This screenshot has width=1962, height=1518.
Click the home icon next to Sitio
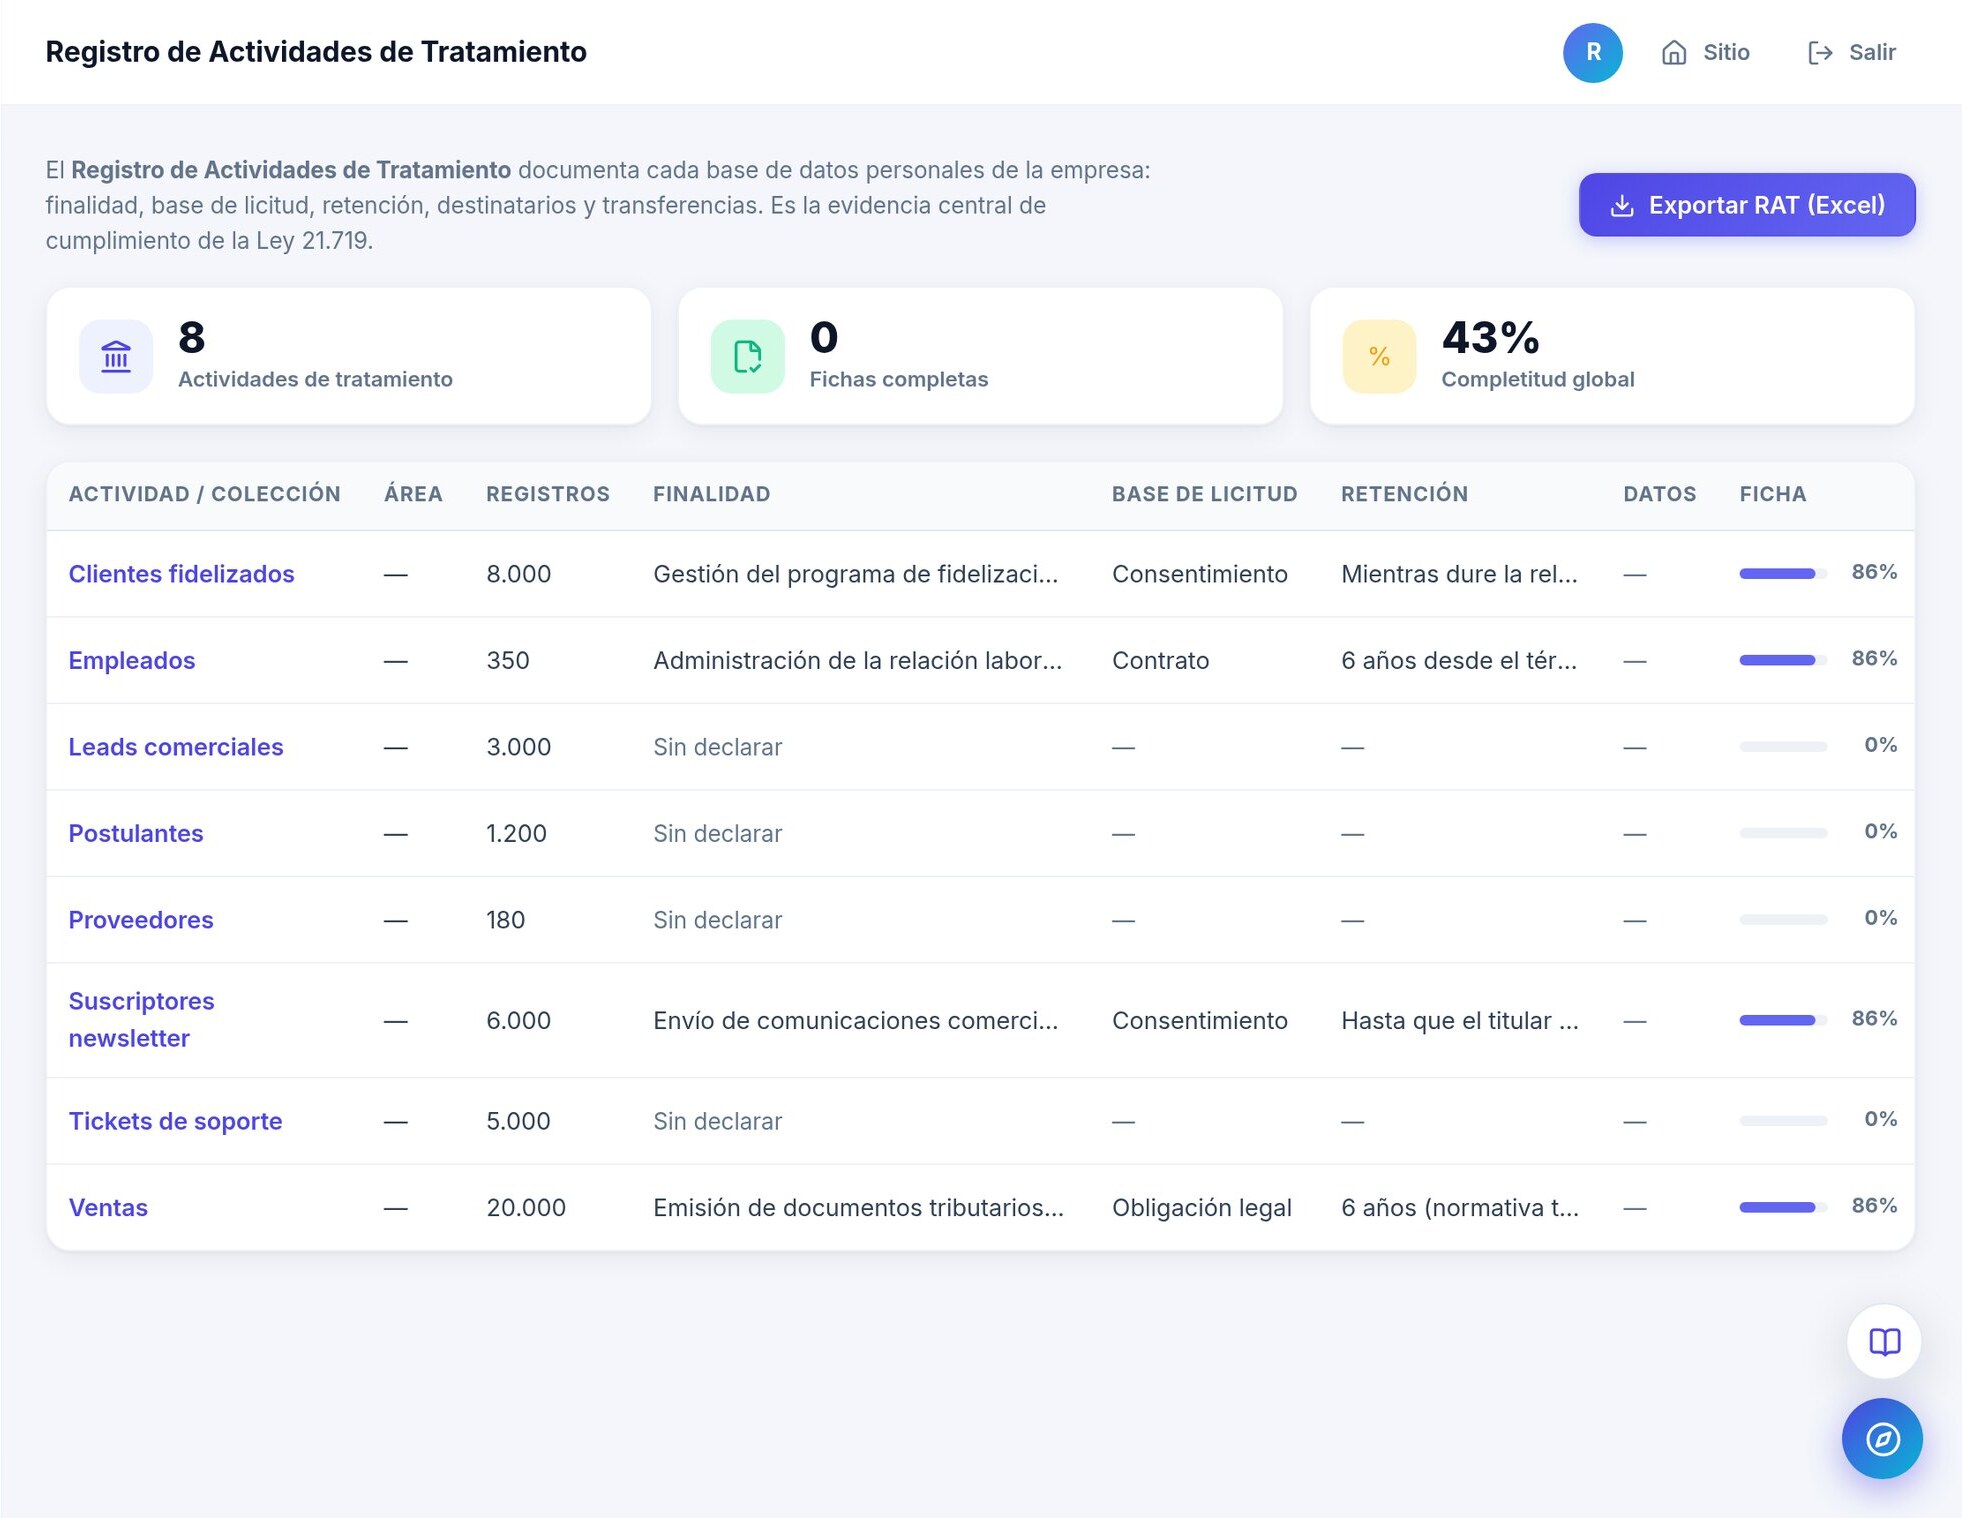[x=1674, y=53]
